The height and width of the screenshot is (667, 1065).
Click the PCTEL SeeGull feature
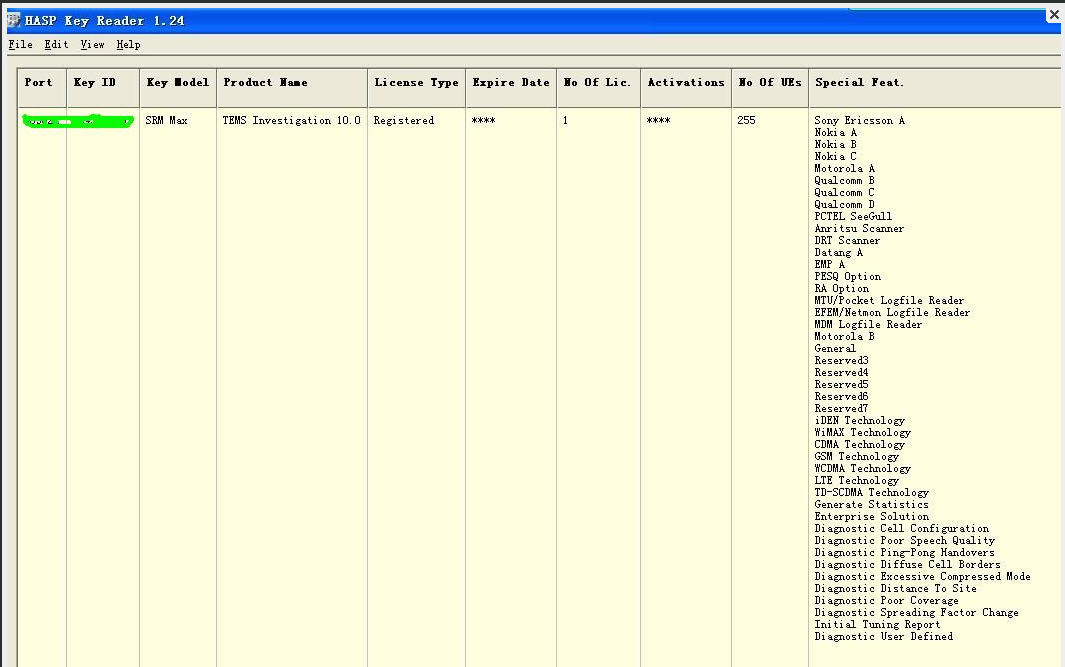click(853, 217)
